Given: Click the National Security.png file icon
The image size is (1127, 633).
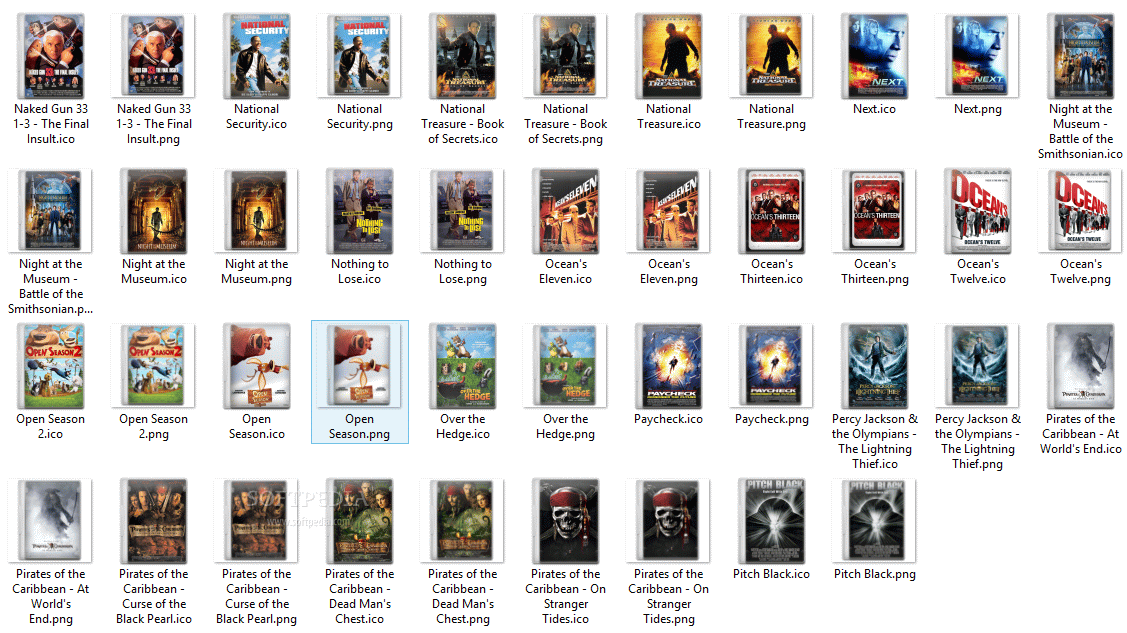Looking at the screenshot, I should coord(359,56).
